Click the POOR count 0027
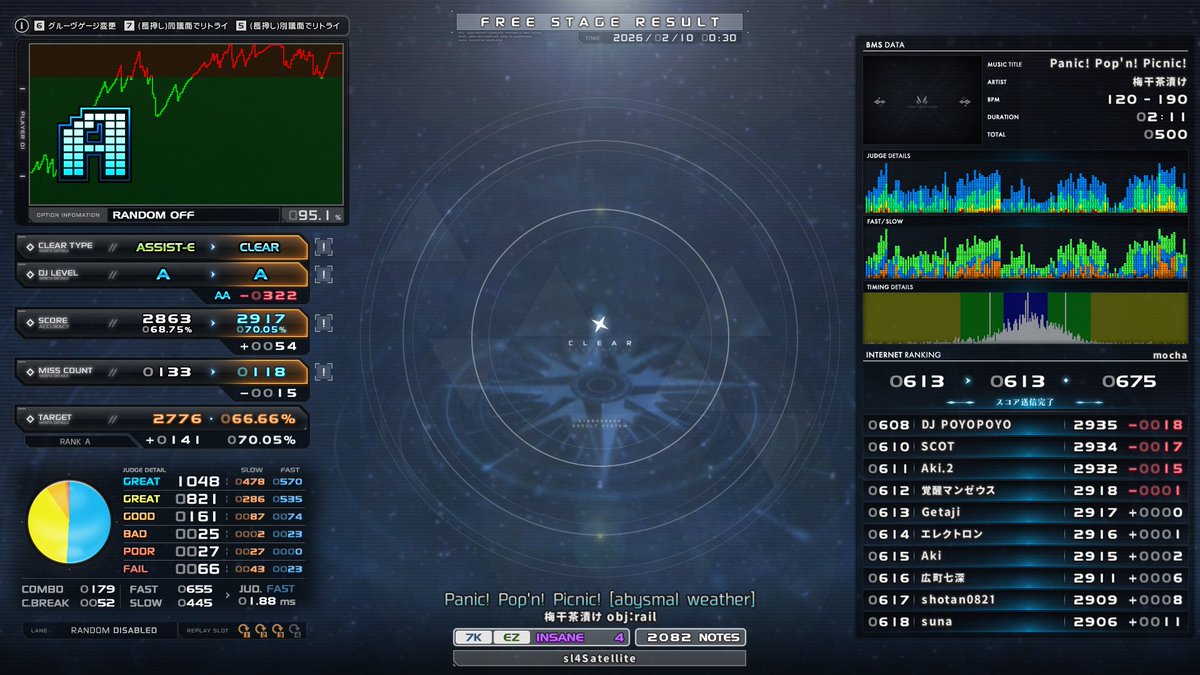Image resolution: width=1200 pixels, height=675 pixels. (197, 551)
